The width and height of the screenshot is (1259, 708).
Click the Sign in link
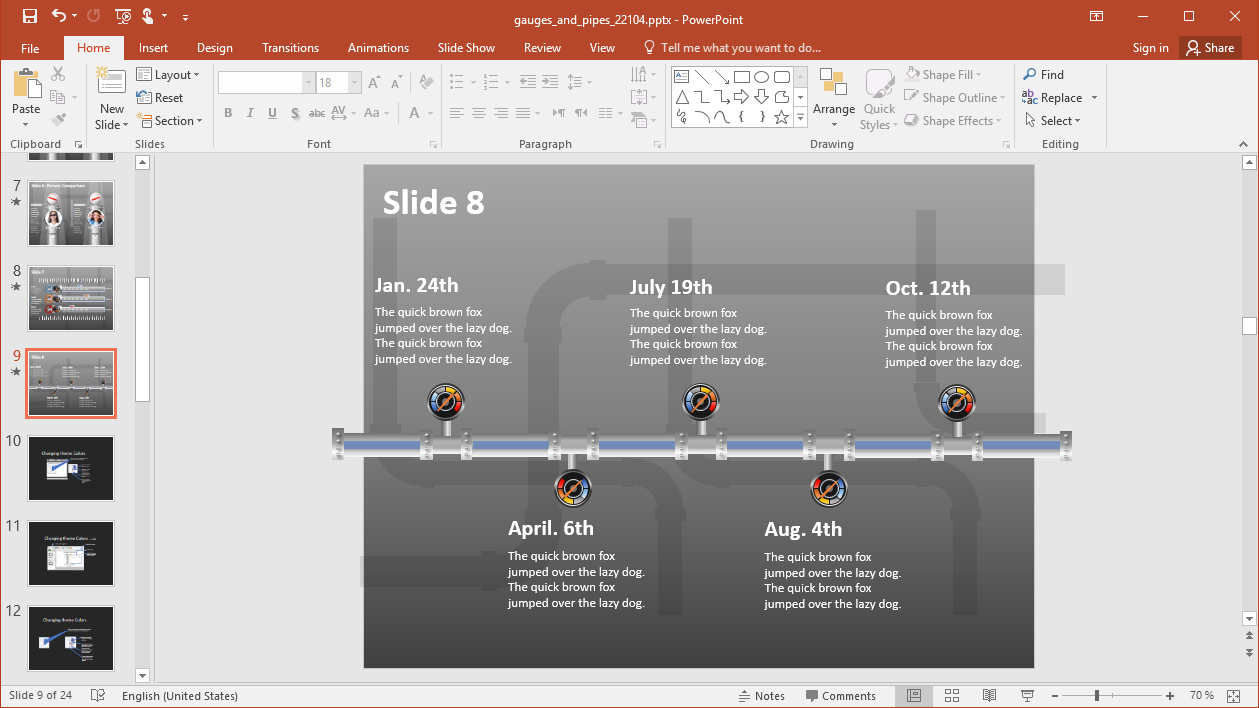click(1150, 48)
